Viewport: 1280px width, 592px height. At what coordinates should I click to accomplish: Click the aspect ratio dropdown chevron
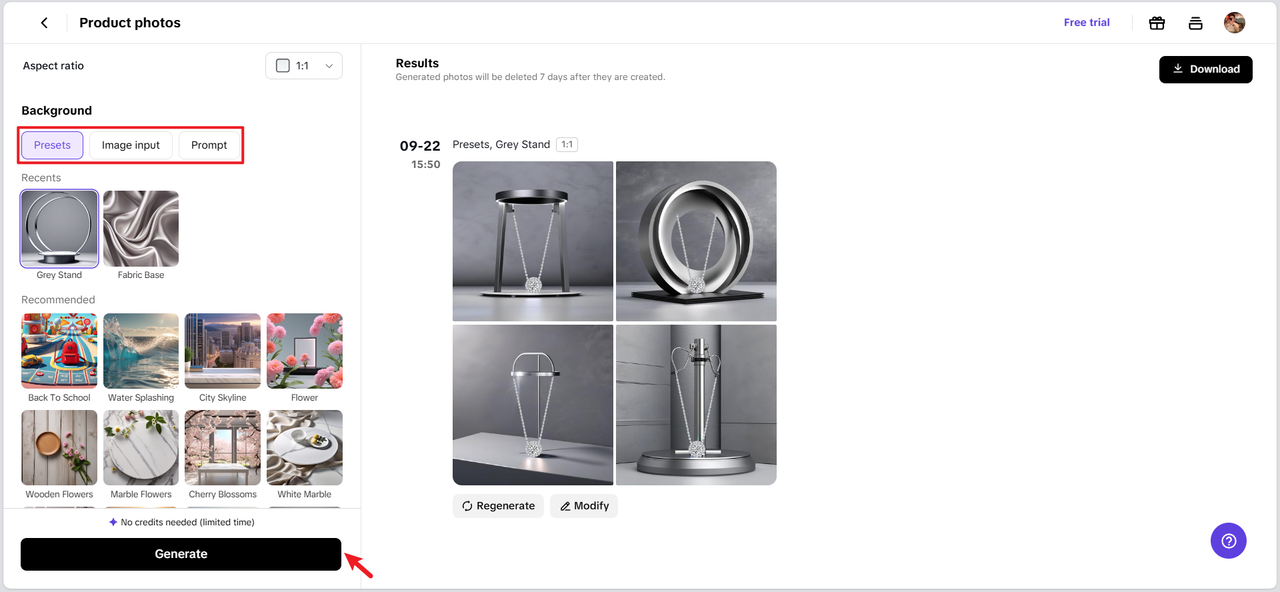click(329, 66)
